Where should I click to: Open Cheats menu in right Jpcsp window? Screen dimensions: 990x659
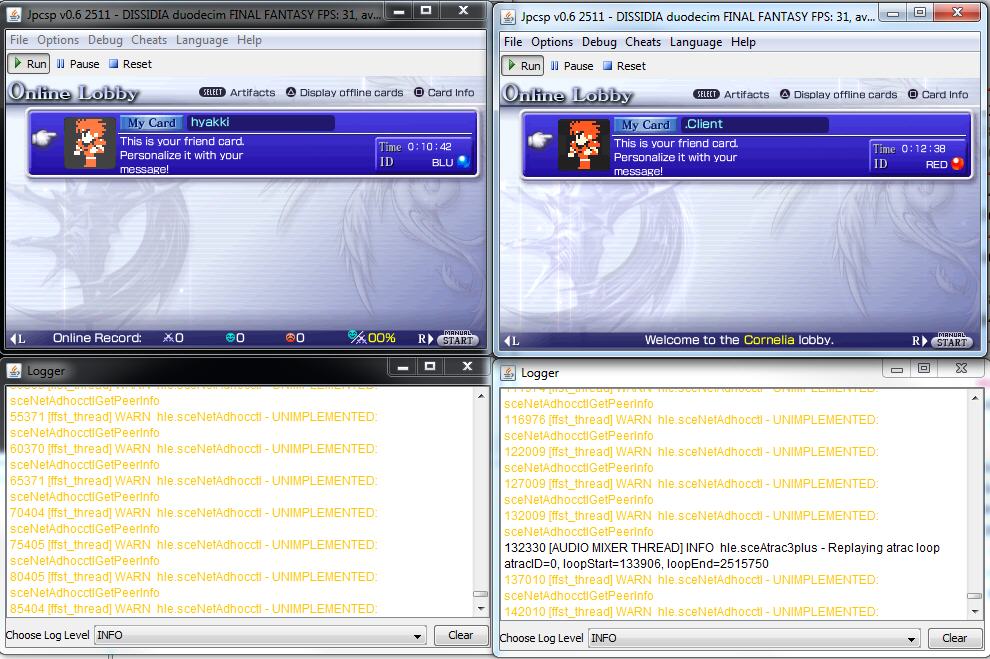pos(643,42)
